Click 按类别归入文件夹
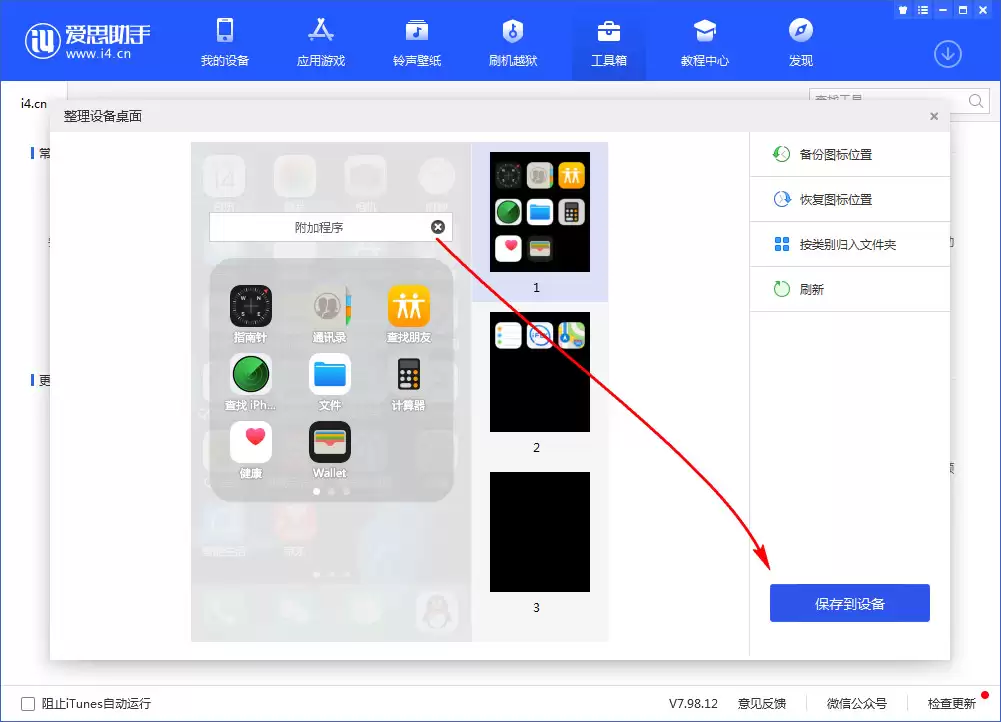The height and width of the screenshot is (722, 1001). (x=850, y=244)
